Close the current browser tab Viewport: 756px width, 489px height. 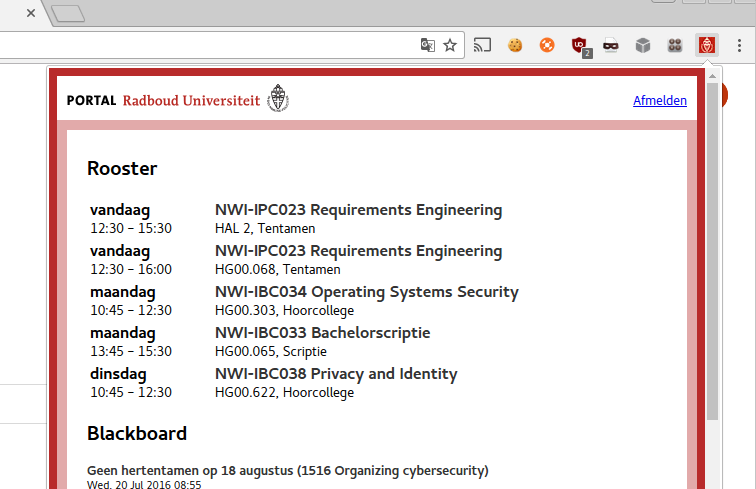click(x=31, y=14)
